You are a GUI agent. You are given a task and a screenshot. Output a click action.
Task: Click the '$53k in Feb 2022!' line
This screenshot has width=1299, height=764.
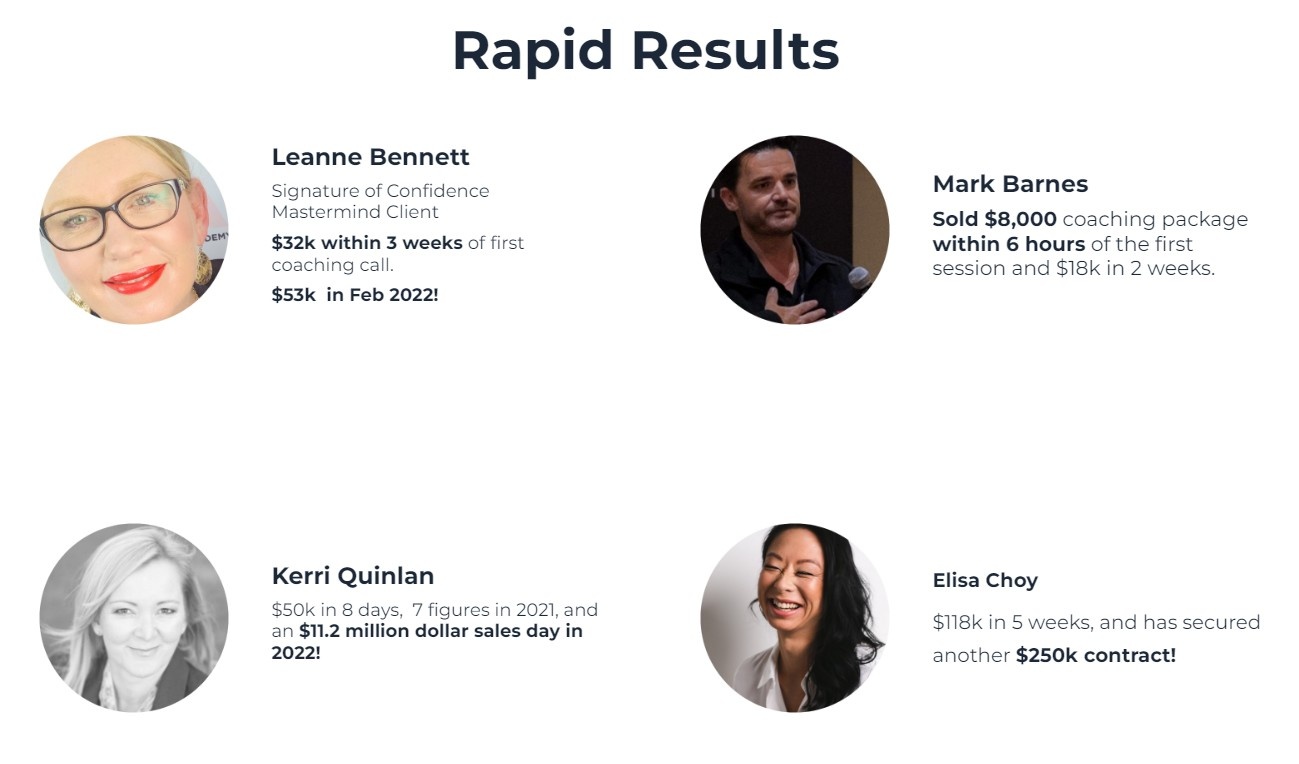355,295
